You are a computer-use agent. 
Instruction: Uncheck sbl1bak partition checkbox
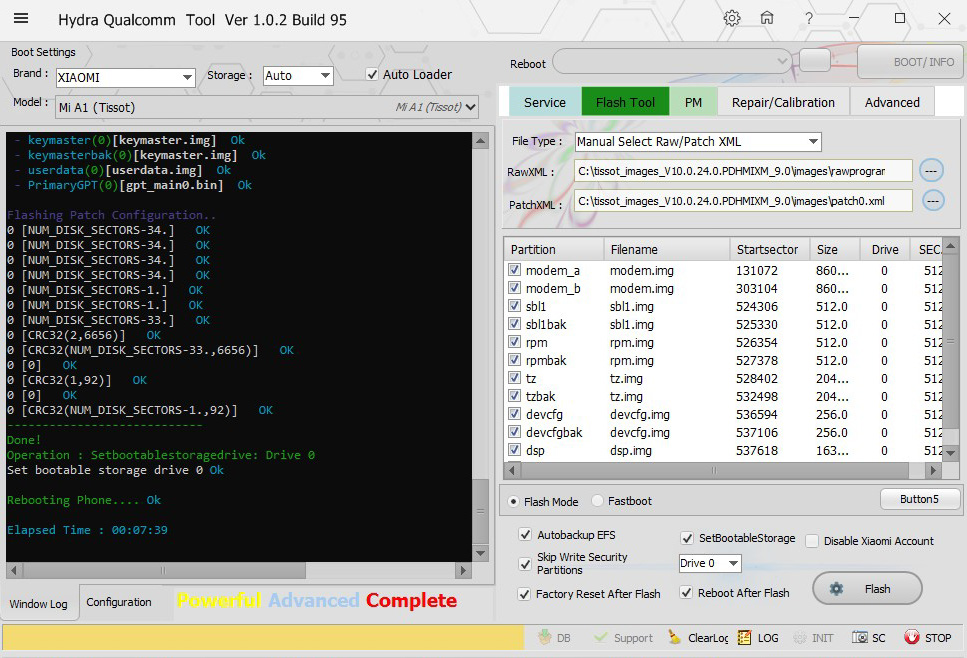[x=514, y=324]
